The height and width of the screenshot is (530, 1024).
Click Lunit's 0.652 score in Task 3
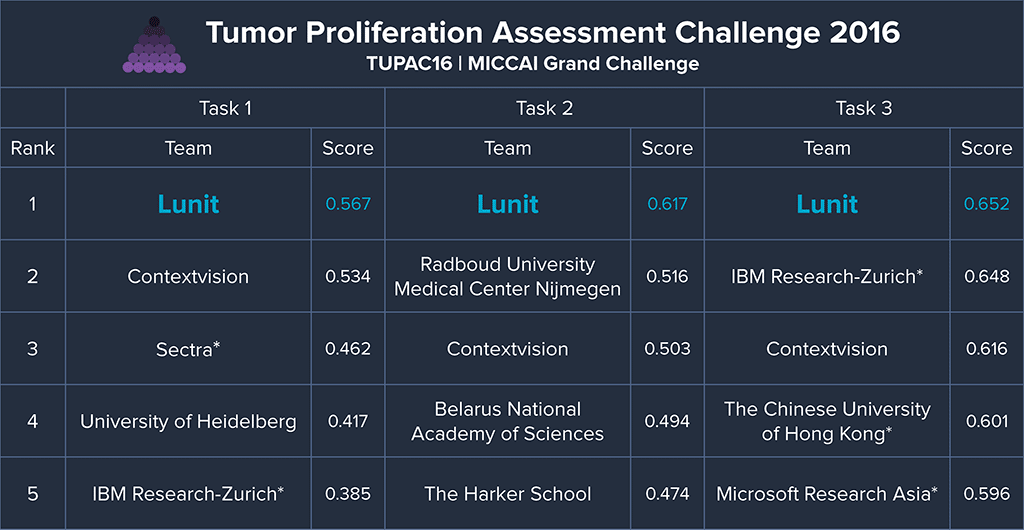(x=986, y=204)
